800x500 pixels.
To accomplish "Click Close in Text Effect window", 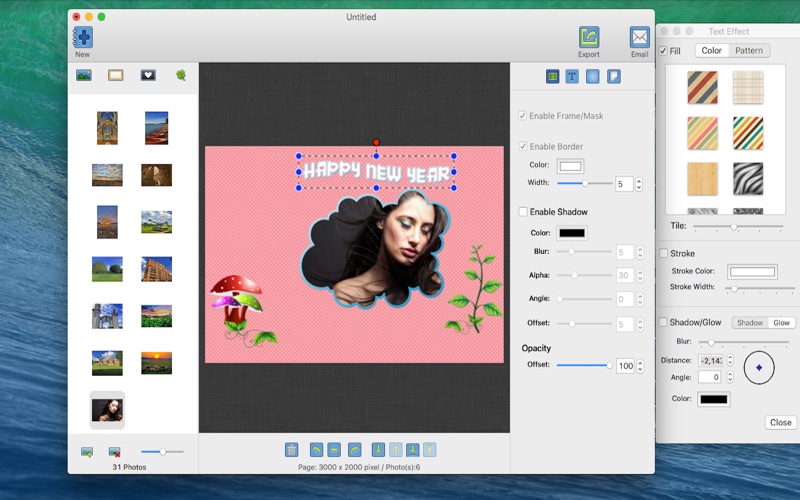I will pos(781,422).
